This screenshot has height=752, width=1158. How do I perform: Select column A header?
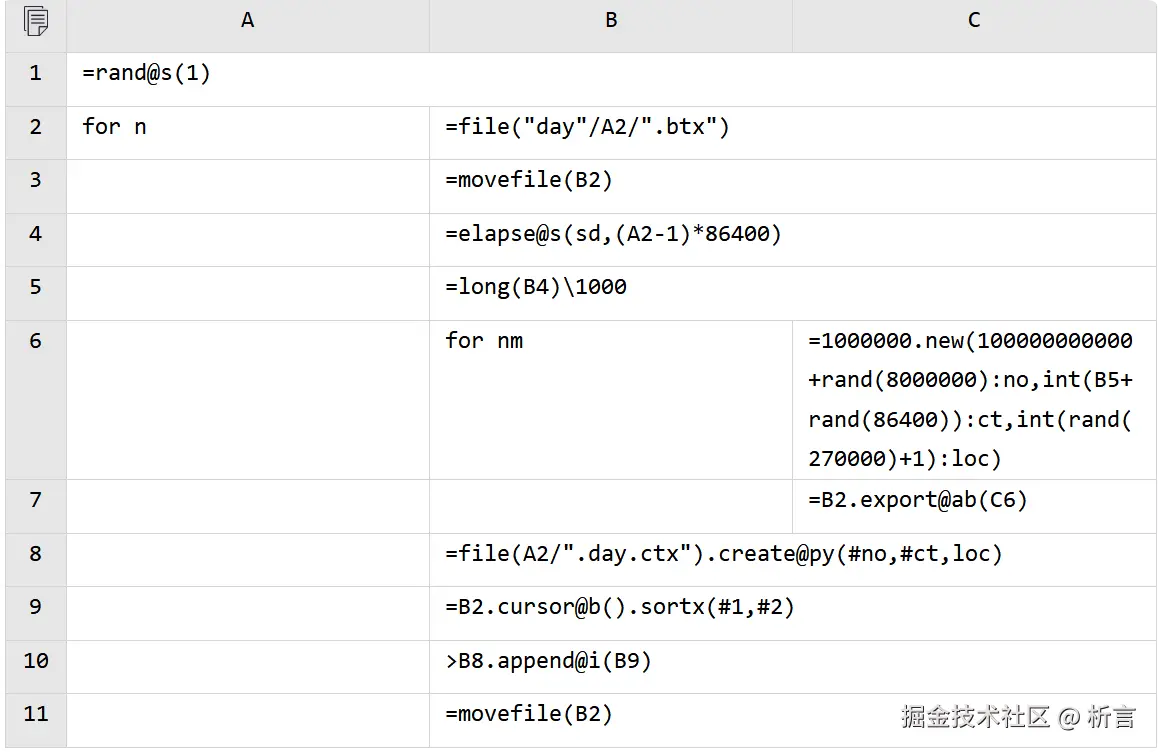[x=247, y=21]
